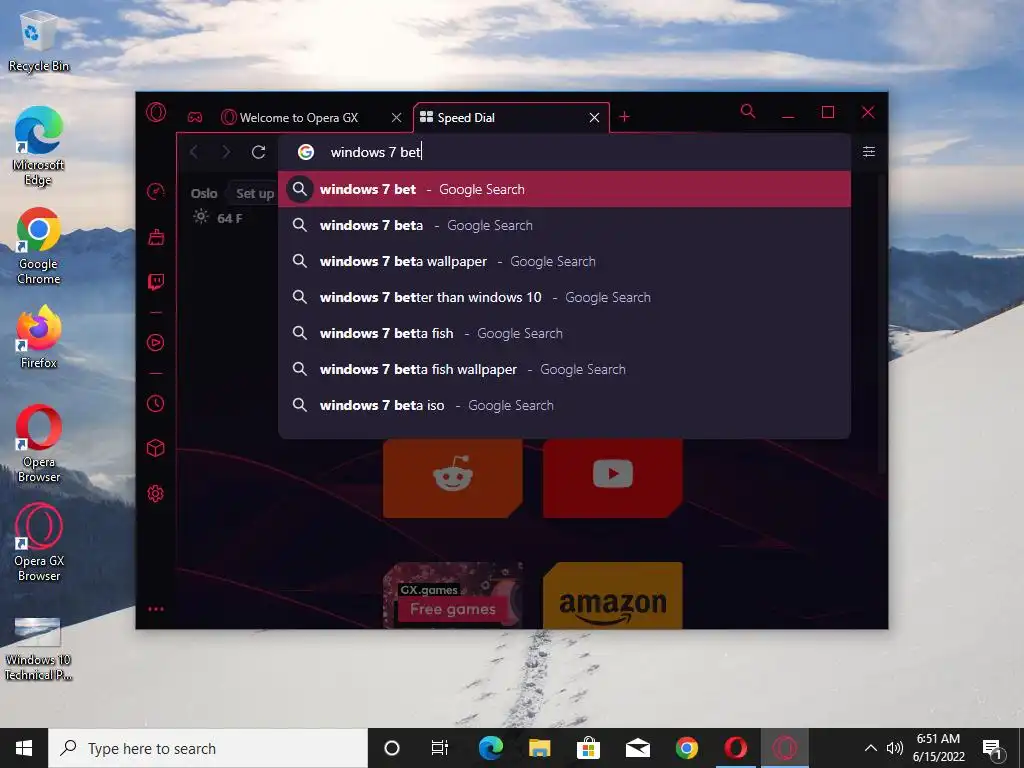Click the 64 F weather reading
This screenshot has width=1024, height=768.
229,218
